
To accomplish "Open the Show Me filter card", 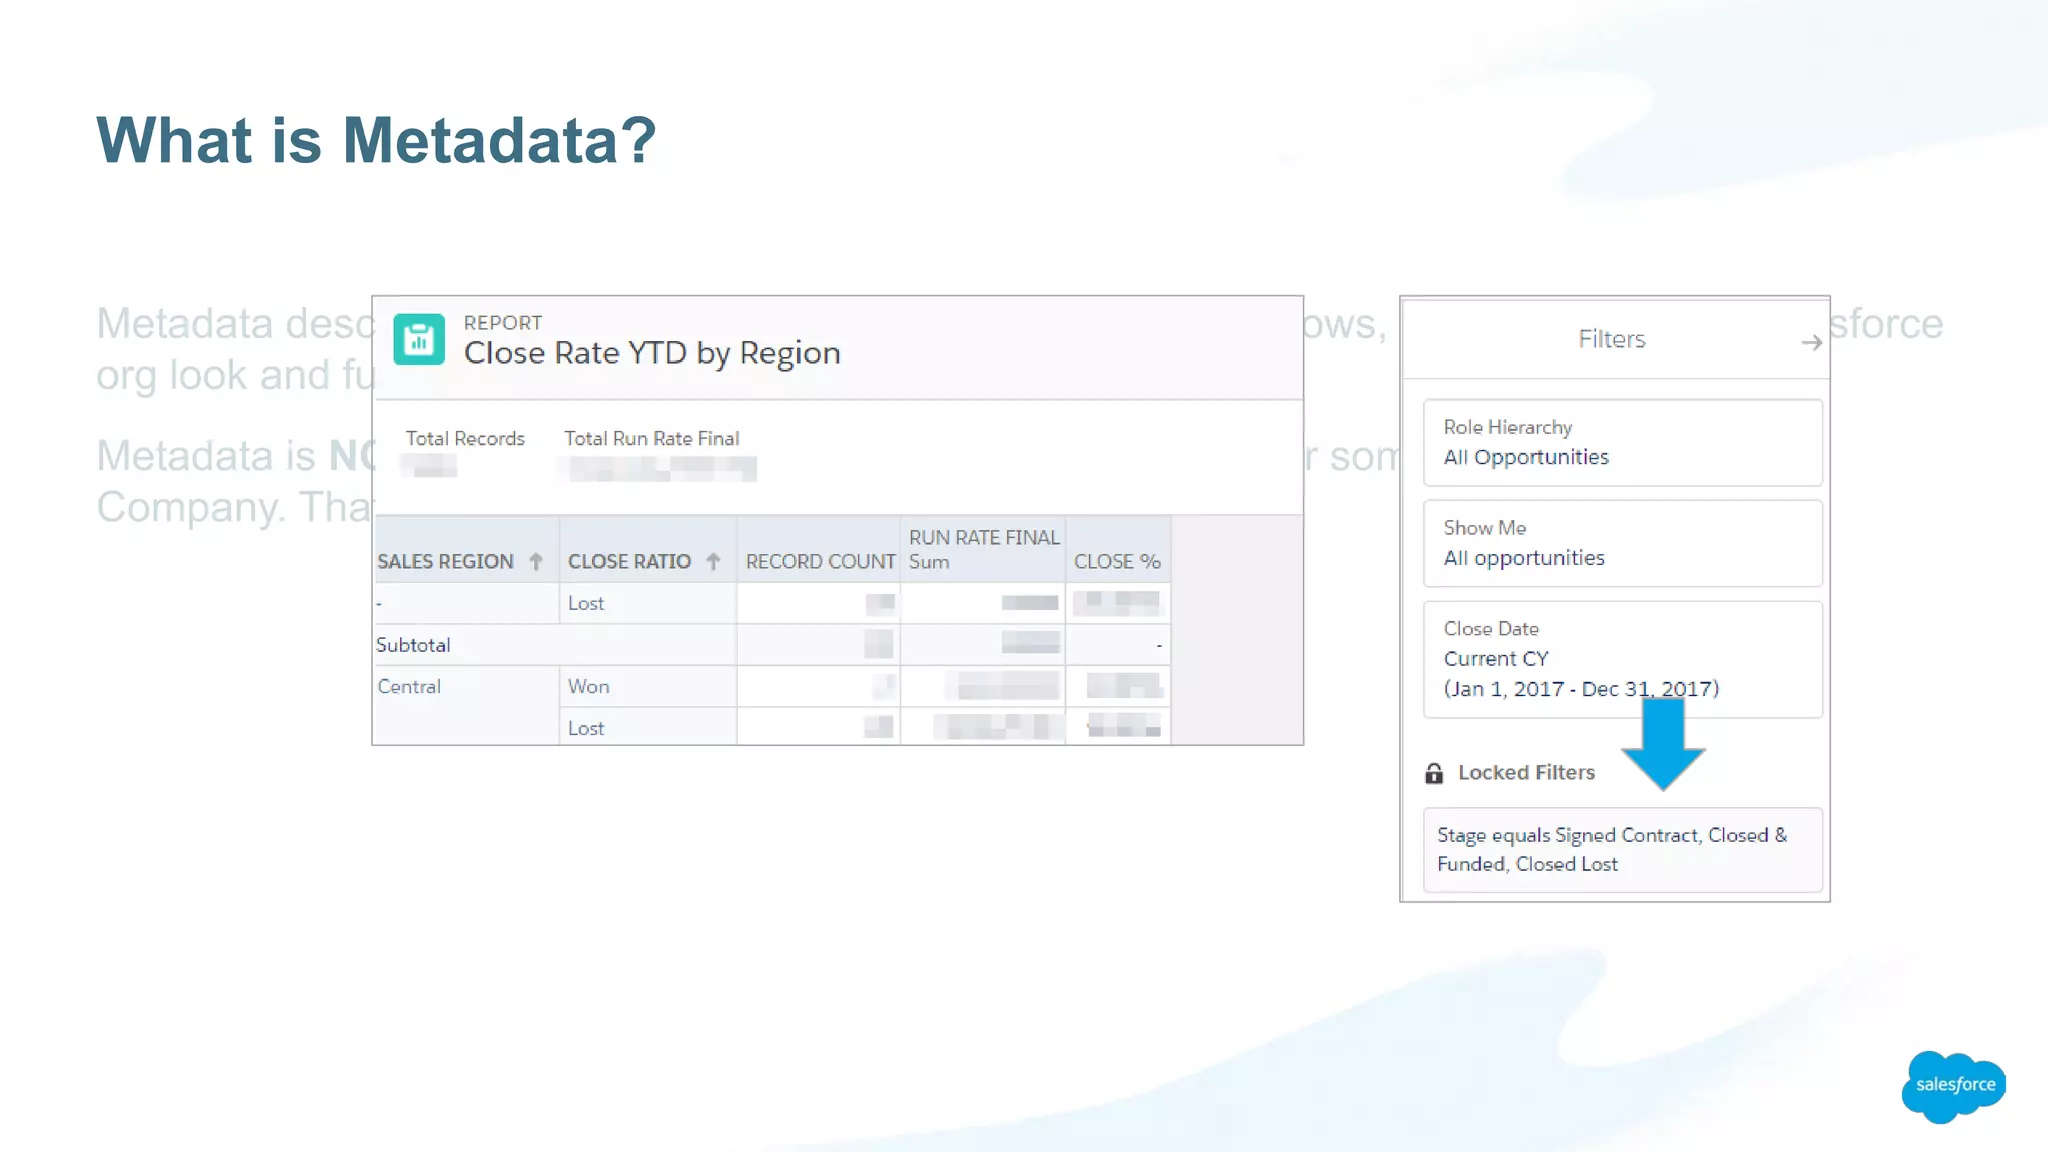I will [x=1622, y=543].
